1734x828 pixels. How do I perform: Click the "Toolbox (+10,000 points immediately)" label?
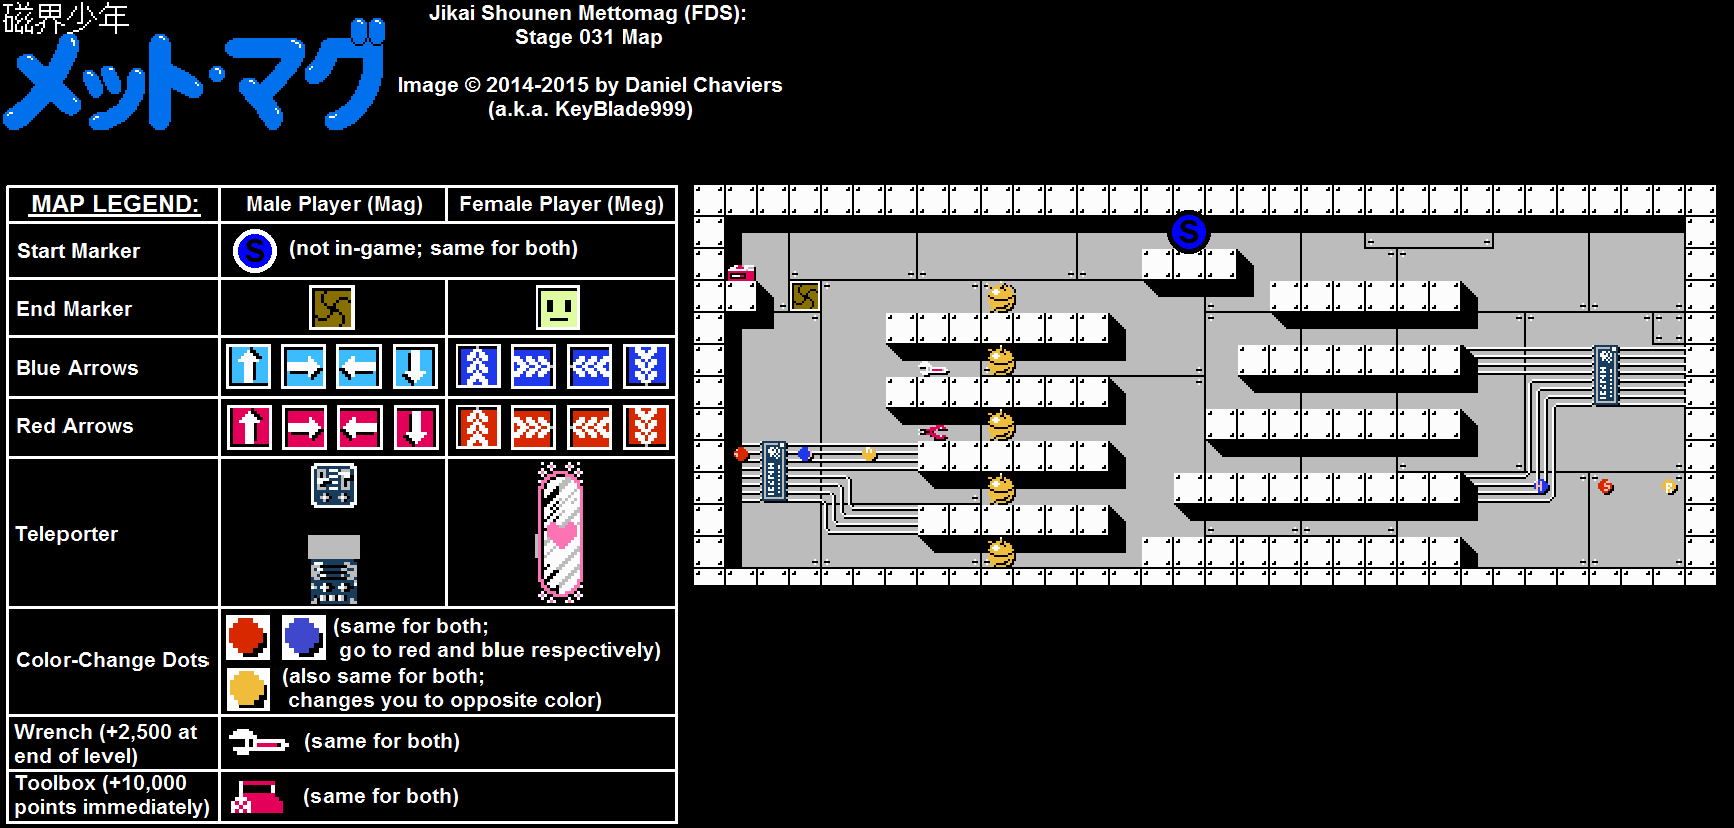click(x=112, y=795)
